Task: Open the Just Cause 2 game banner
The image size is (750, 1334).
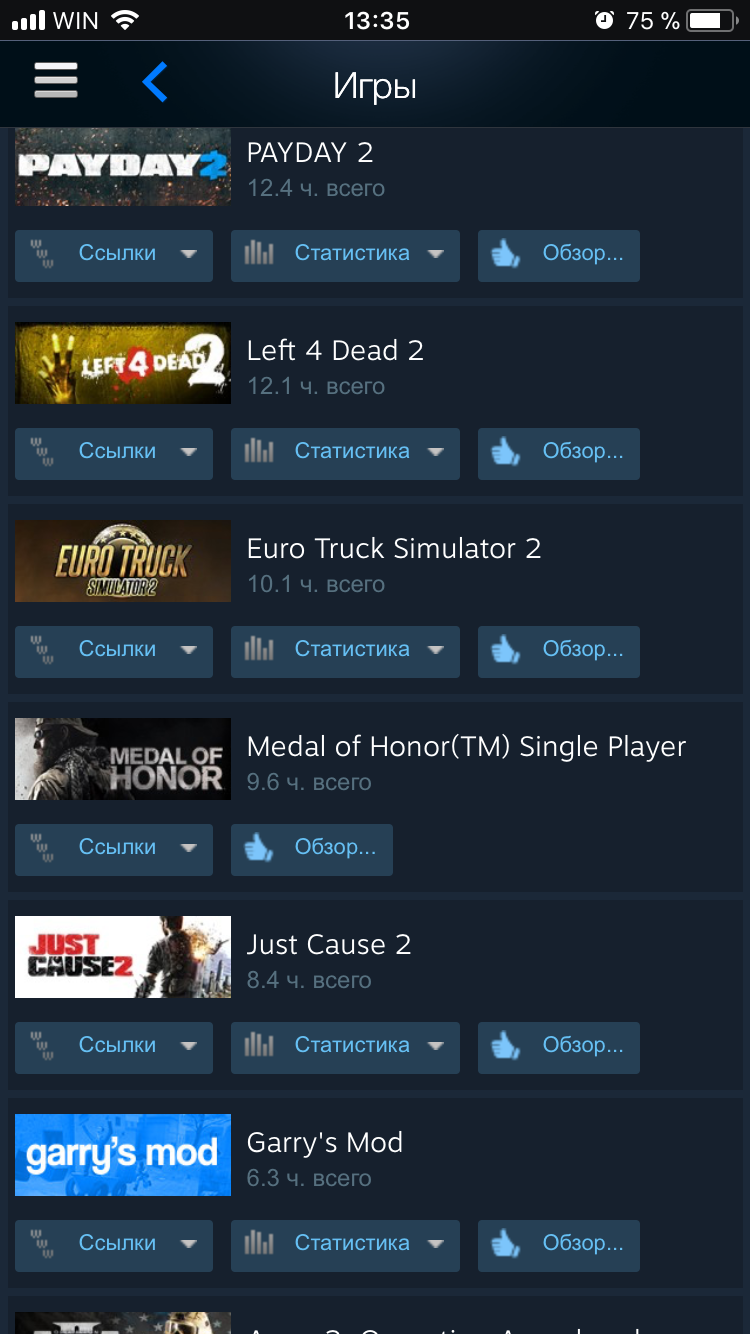Action: [x=123, y=957]
